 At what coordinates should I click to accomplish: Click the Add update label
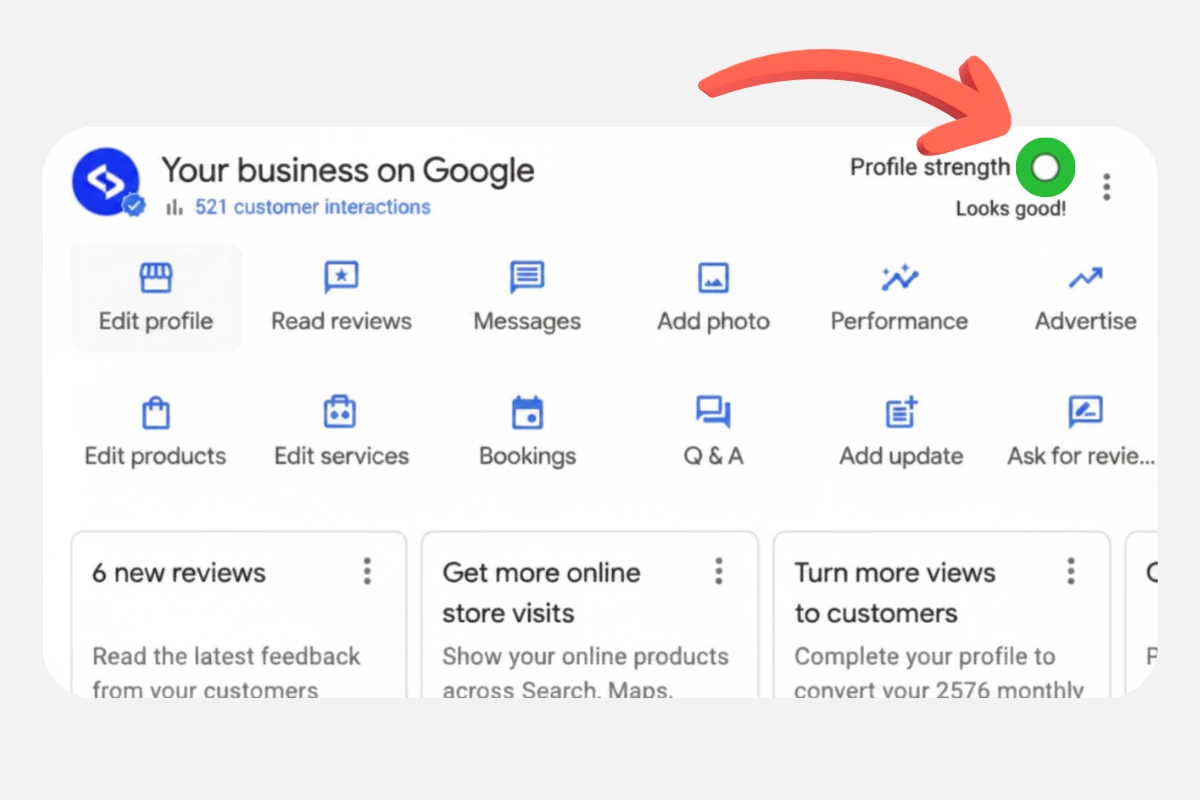[901, 456]
